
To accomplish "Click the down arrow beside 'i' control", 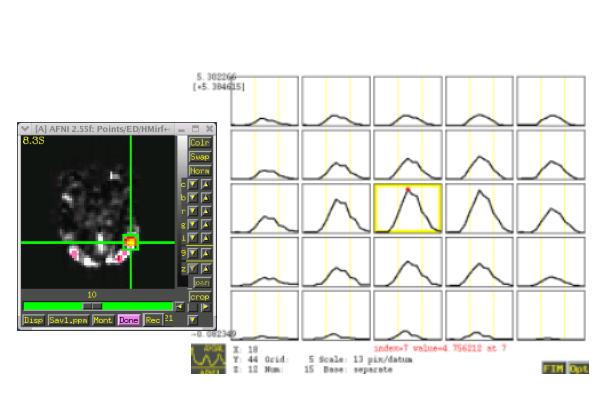I will click(x=193, y=238).
